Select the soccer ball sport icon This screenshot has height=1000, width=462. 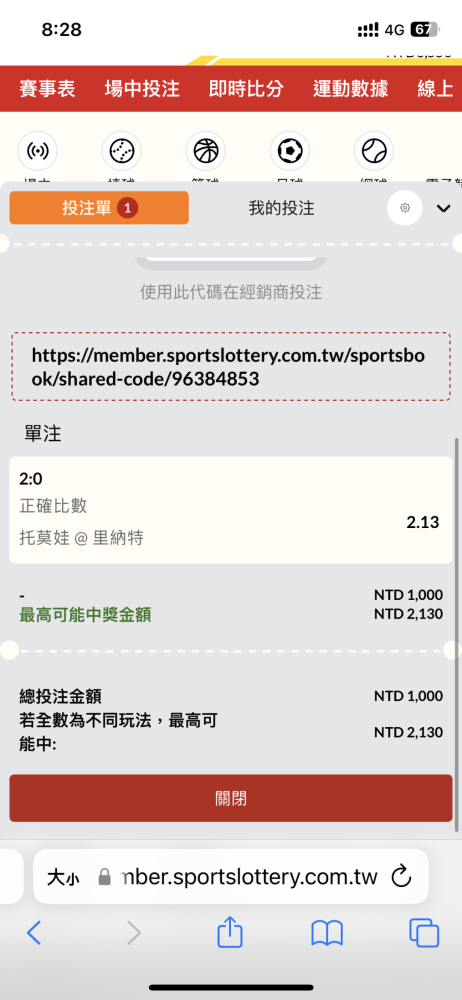point(290,151)
